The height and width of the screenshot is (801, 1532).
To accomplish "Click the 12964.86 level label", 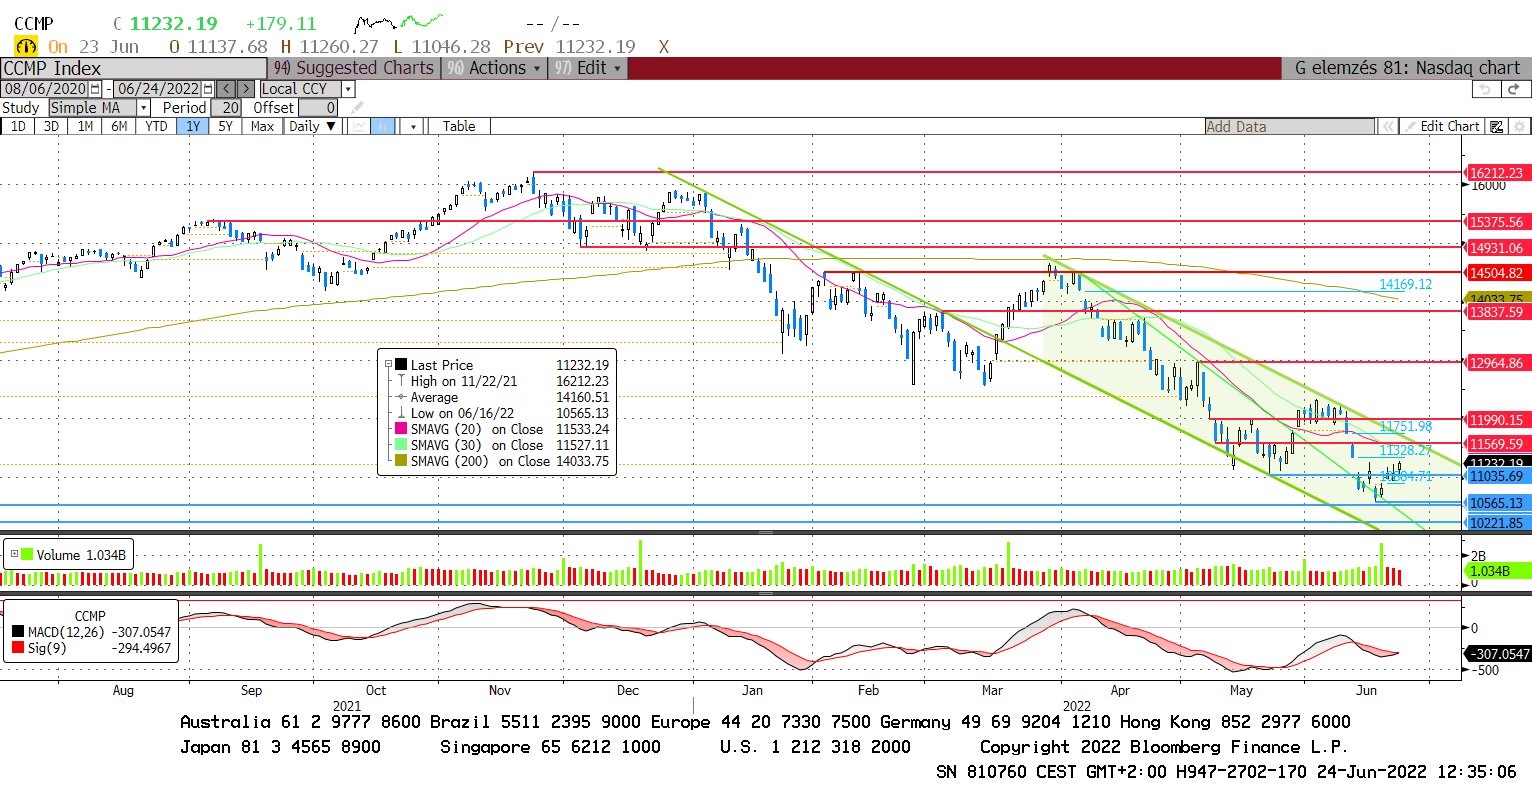I will click(x=1496, y=363).
